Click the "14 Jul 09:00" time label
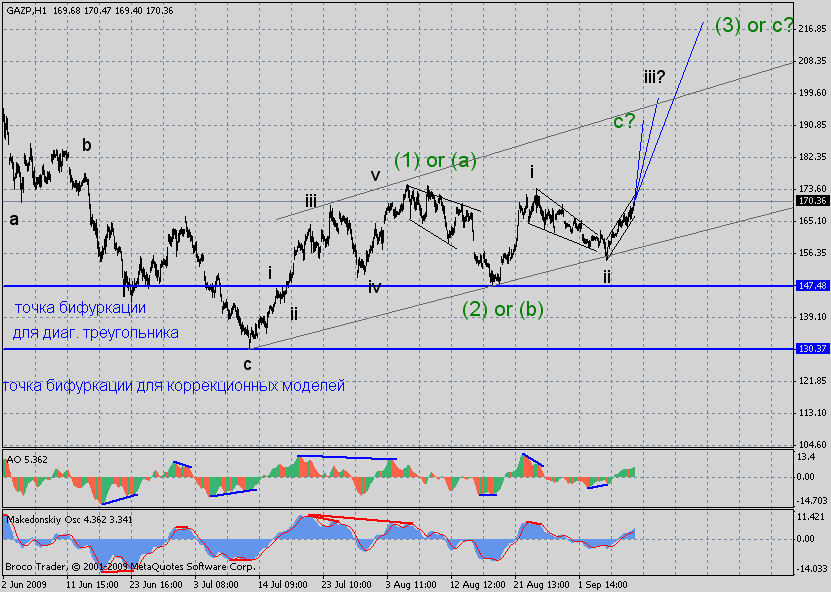 coord(284,585)
